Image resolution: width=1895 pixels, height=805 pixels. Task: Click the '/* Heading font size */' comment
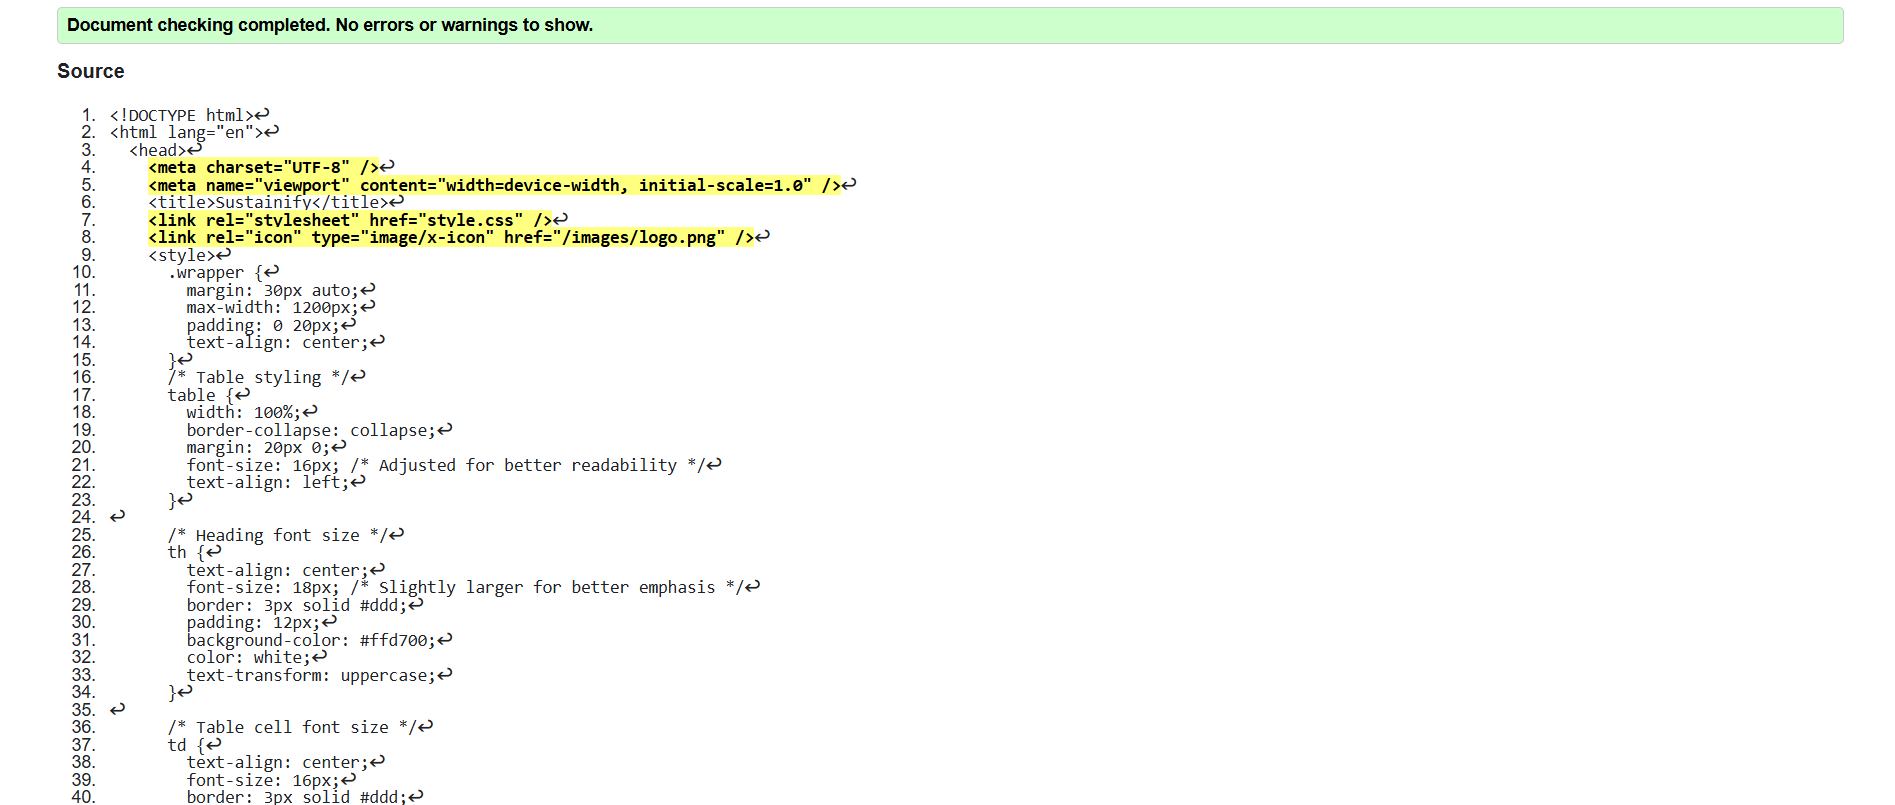point(285,535)
